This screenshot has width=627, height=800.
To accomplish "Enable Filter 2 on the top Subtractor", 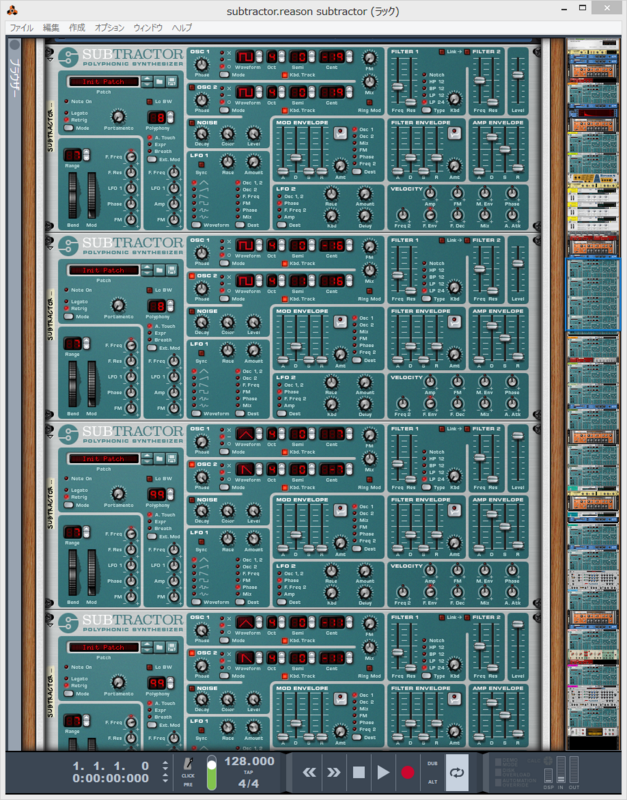I will pyautogui.click(x=467, y=52).
